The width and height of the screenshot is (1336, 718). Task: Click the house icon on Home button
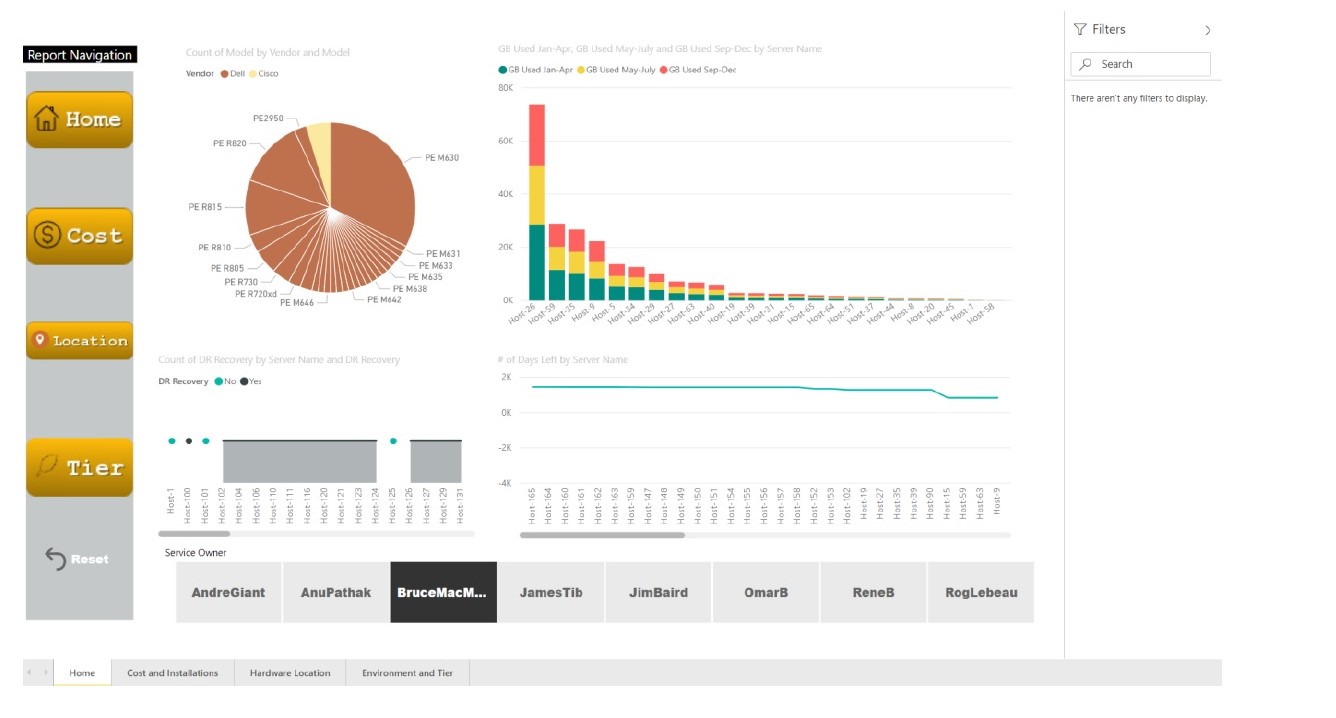pyautogui.click(x=46, y=119)
